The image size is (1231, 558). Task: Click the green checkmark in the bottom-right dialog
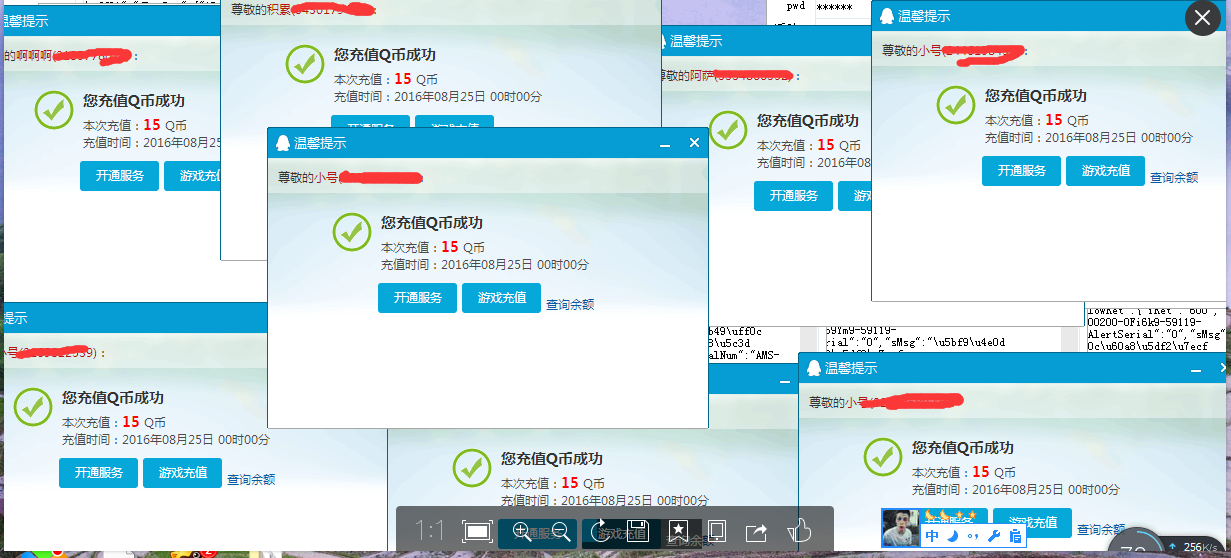883,456
